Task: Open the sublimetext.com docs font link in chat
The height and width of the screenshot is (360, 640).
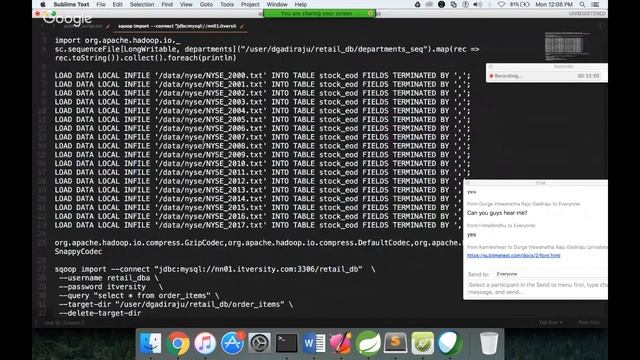Action: point(513,256)
